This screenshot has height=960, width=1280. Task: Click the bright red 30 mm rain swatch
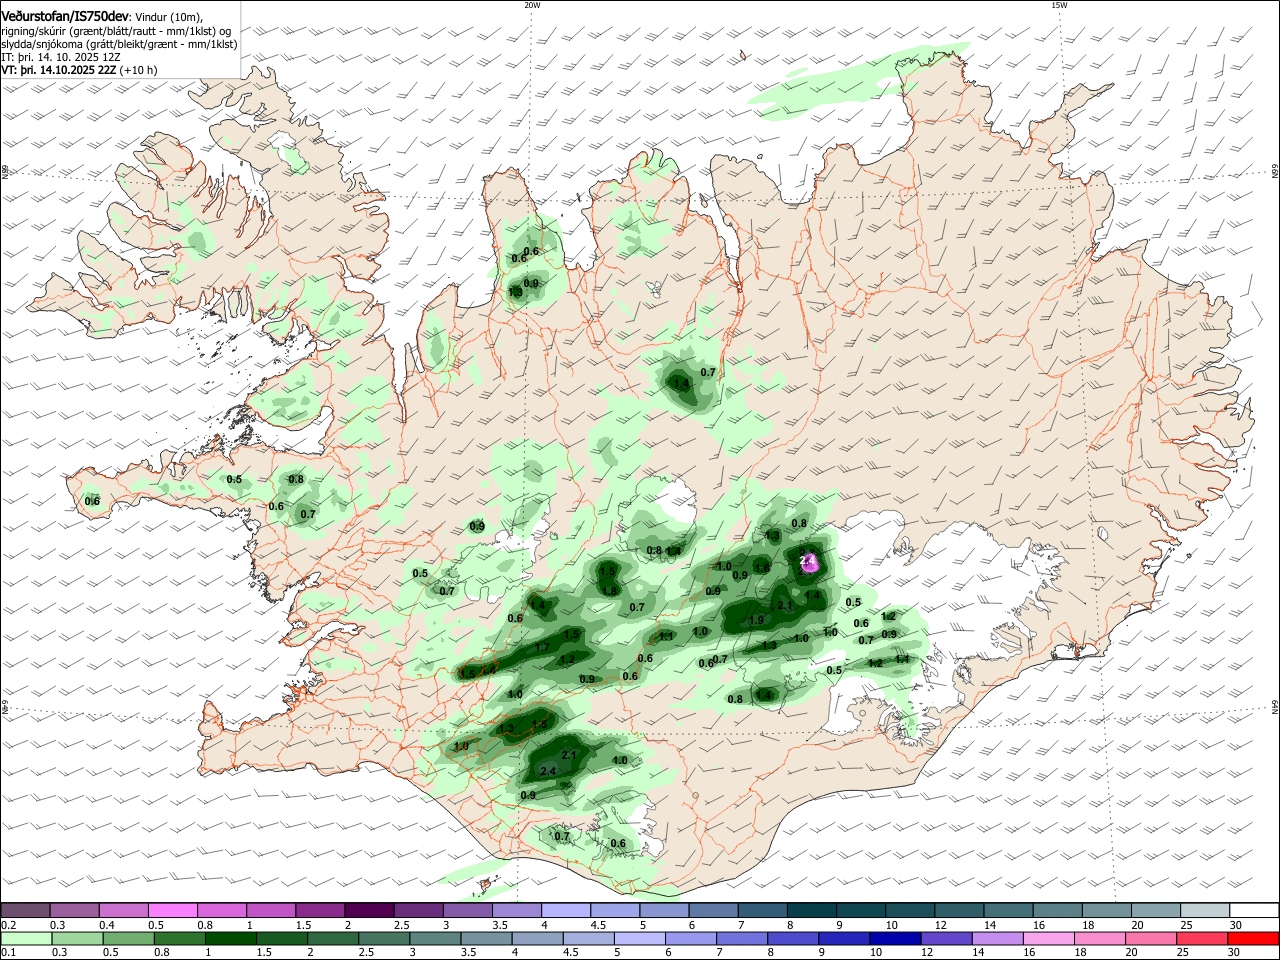tap(1253, 939)
